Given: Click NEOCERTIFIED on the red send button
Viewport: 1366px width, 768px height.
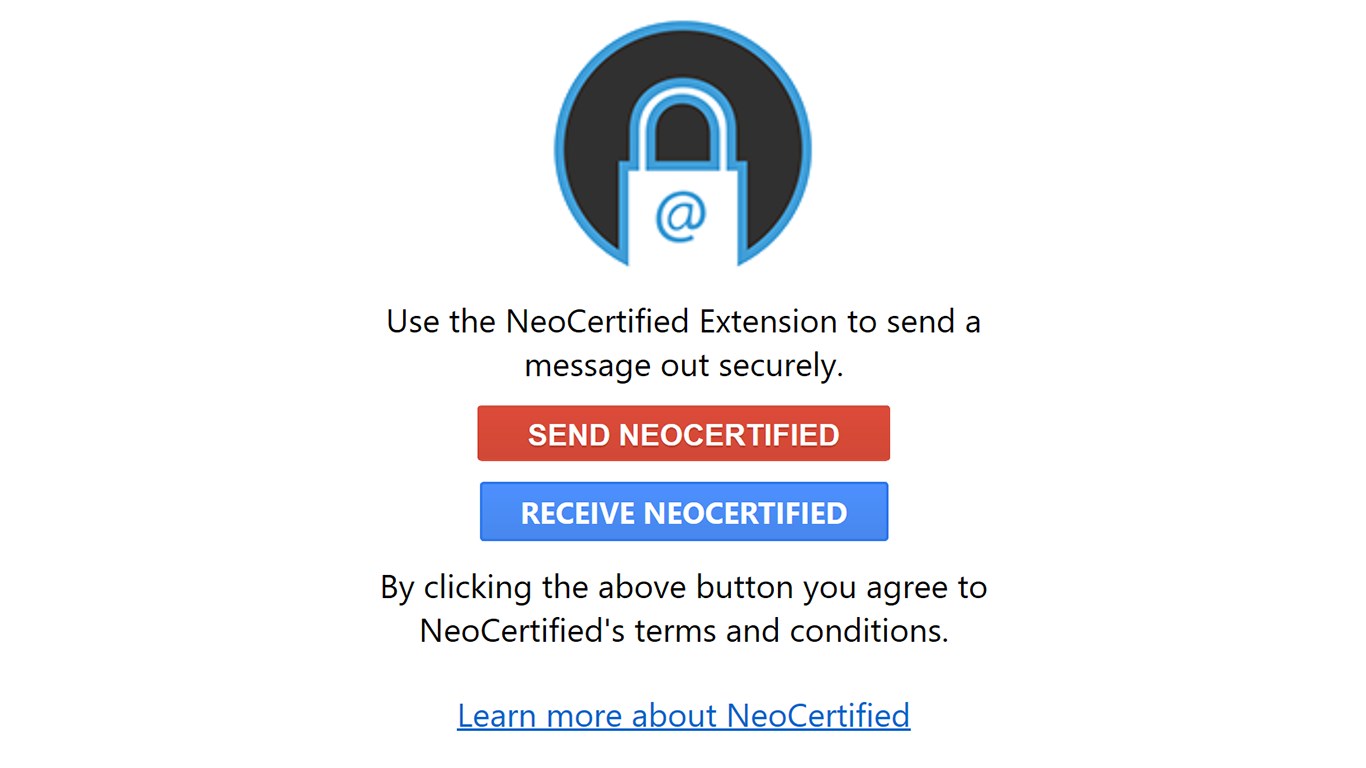Looking at the screenshot, I should pos(728,435).
